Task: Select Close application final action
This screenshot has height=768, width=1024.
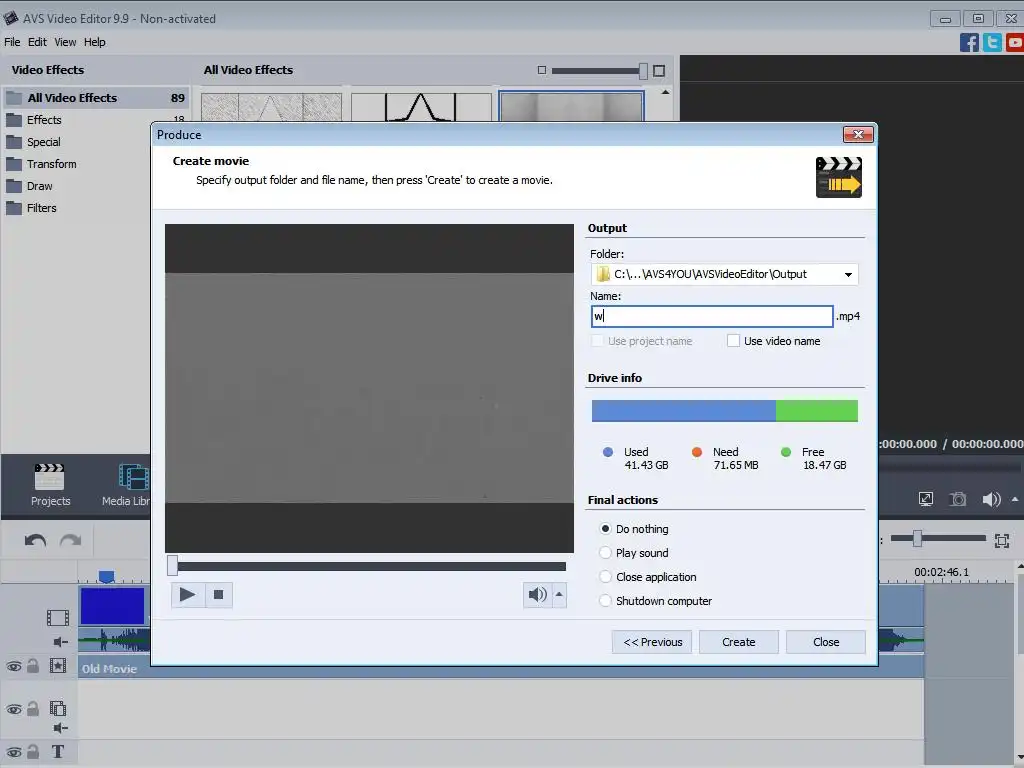Action: [x=605, y=577]
